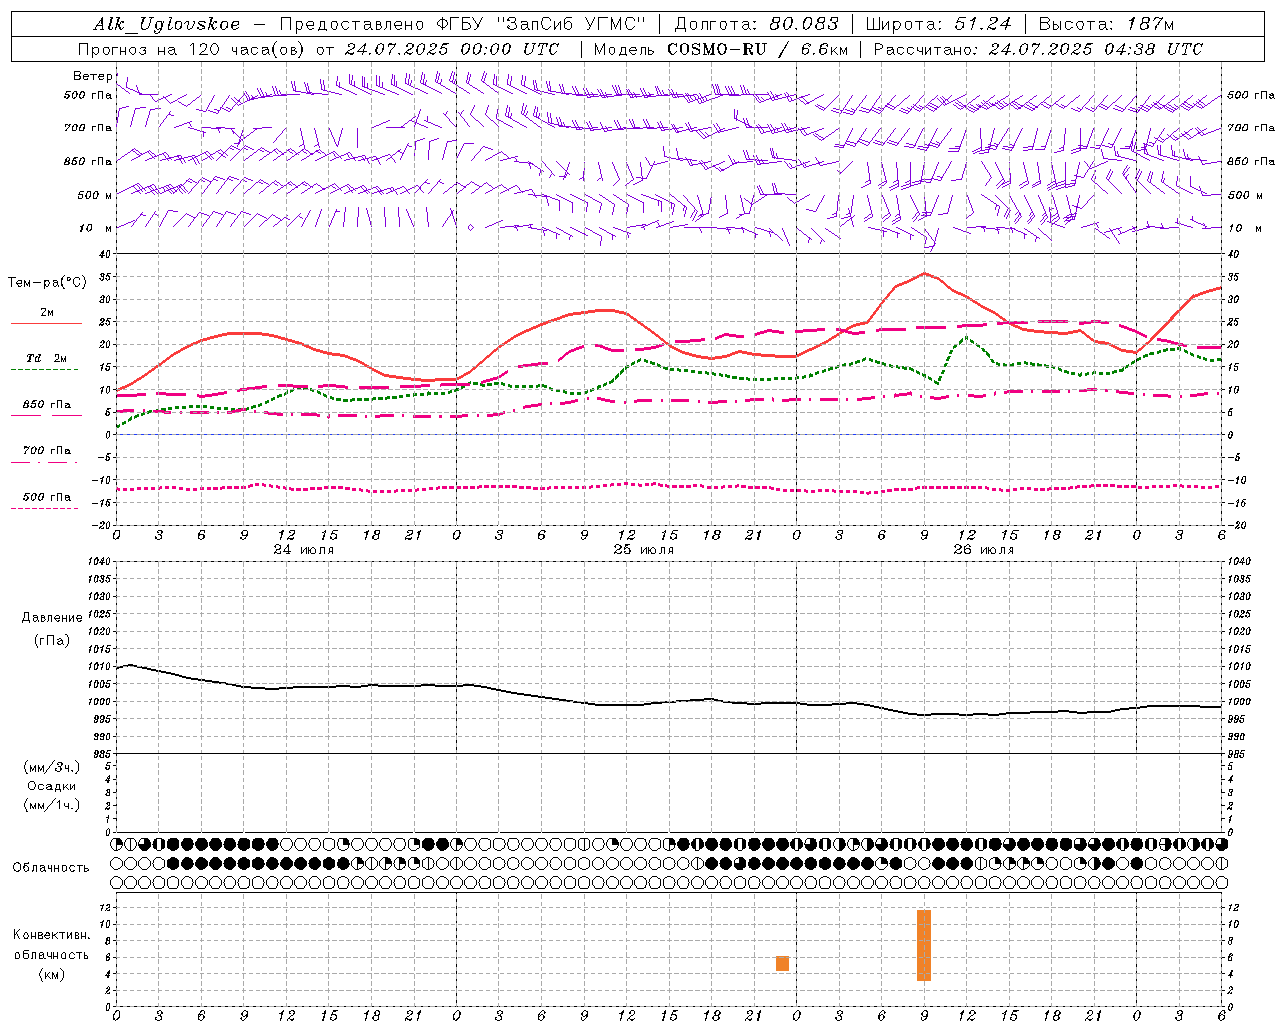The image size is (1280, 1024).
Task: Click the solid line sample under the 2м legend
Action: 46,324
